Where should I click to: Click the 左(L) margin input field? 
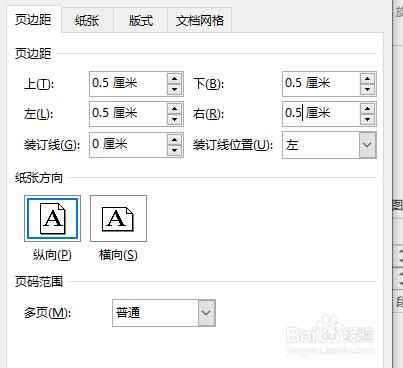pos(128,114)
